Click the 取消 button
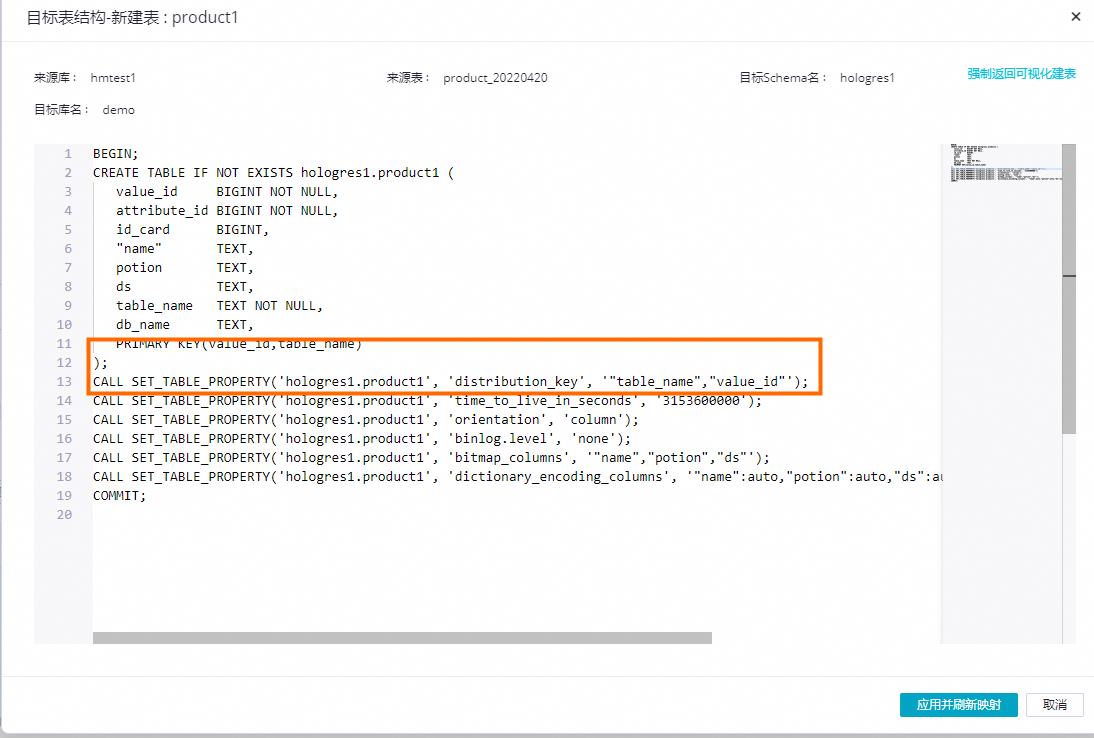 [x=1054, y=705]
